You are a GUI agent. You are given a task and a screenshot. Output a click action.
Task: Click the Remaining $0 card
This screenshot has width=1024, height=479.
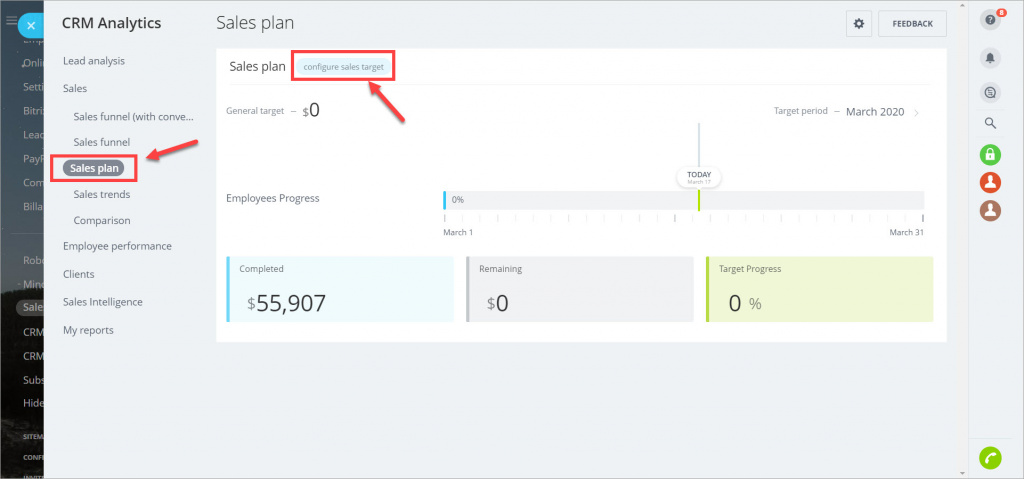pos(580,289)
